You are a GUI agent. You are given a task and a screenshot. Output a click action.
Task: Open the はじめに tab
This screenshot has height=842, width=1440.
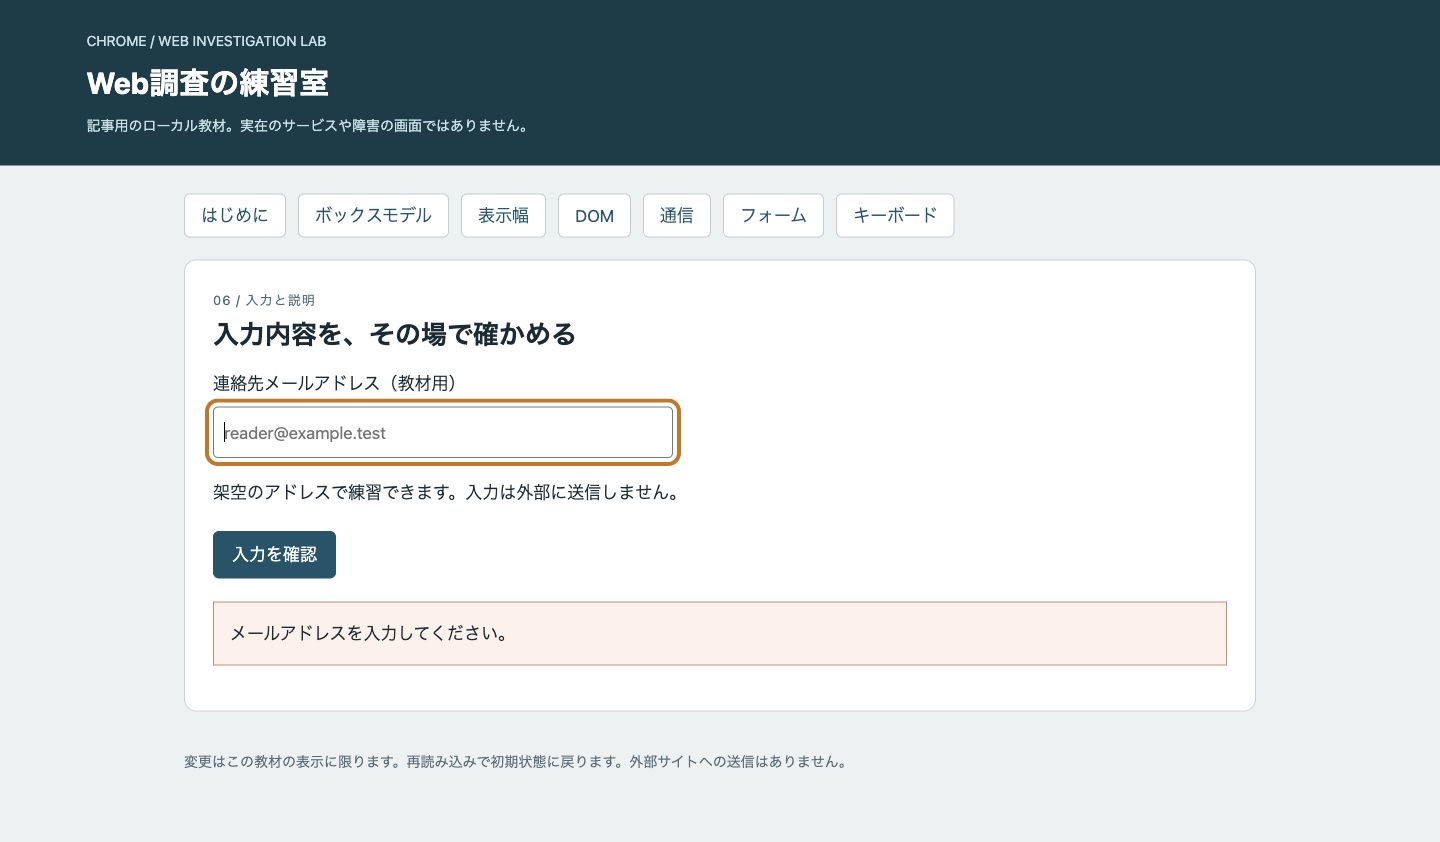(235, 215)
